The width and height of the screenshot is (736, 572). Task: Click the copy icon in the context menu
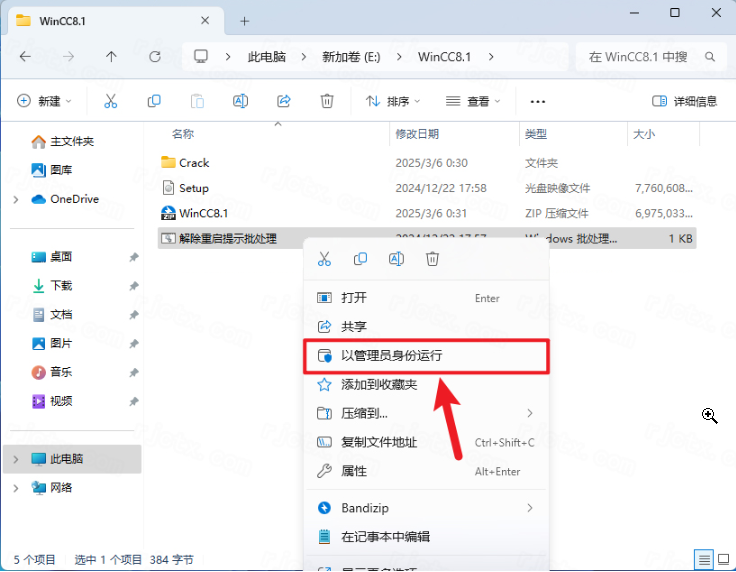tap(360, 259)
